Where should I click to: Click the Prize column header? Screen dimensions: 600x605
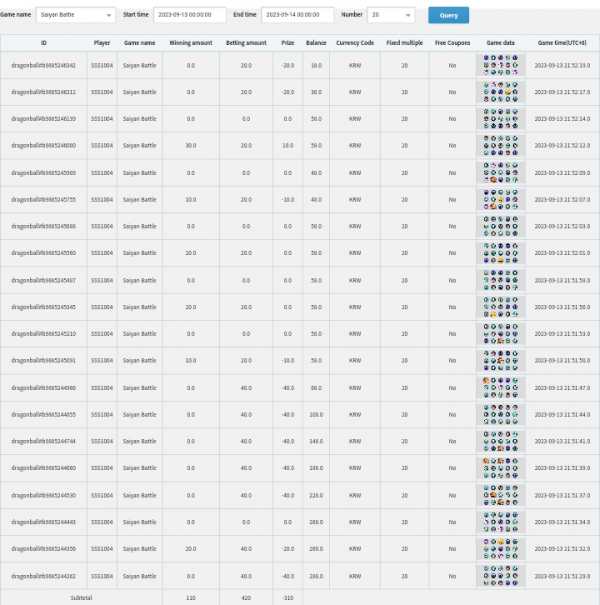pos(287,43)
